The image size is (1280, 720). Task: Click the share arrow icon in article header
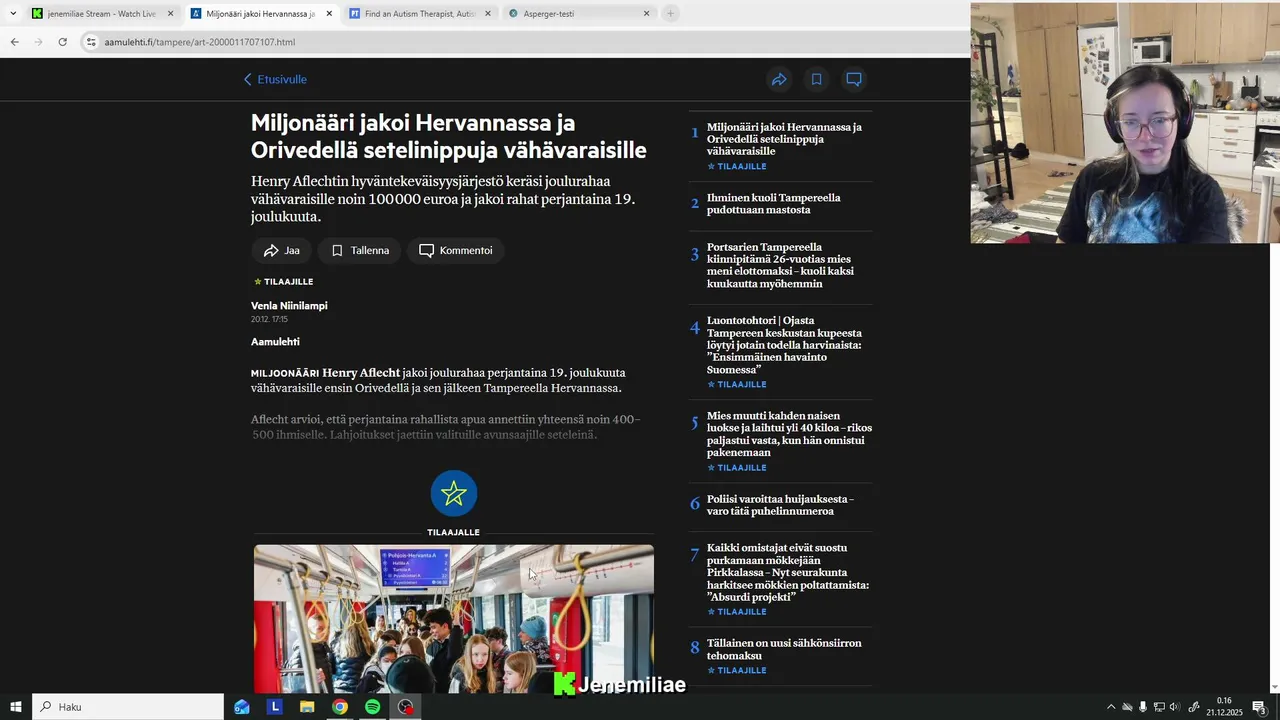pos(779,79)
